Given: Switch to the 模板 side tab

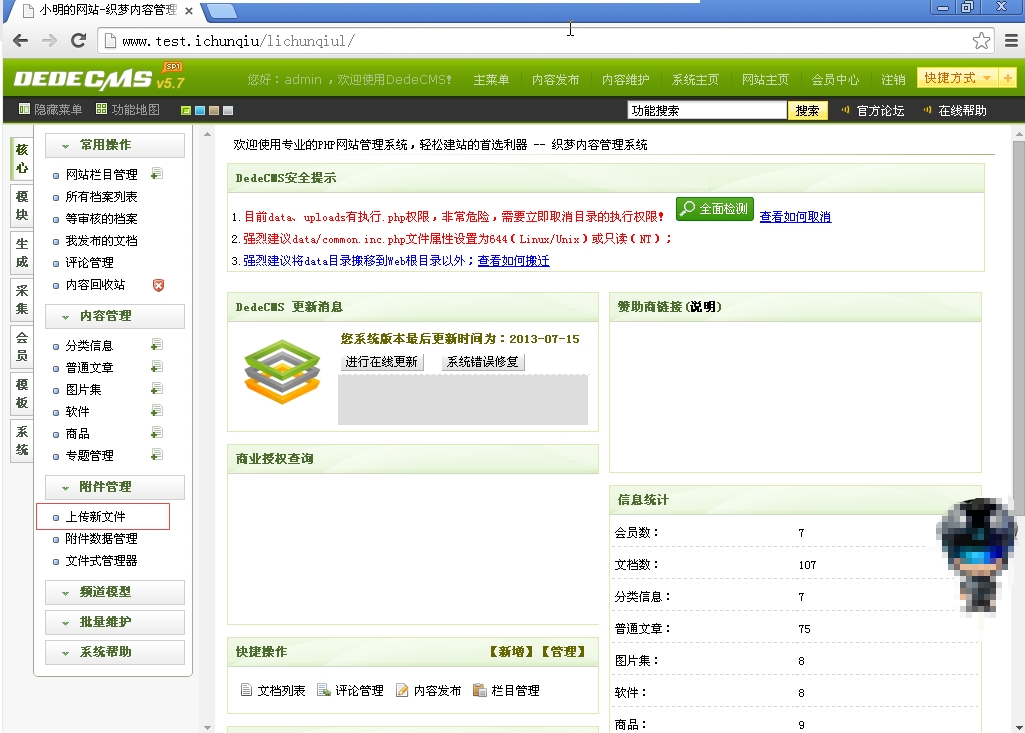Looking at the screenshot, I should pyautogui.click(x=22, y=394).
